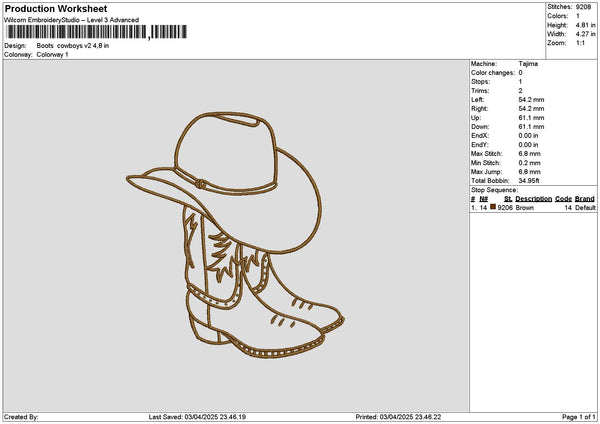The height and width of the screenshot is (424, 600).
Task: Select 'Wilcom EmbroideryStudio – Level 3 Advanced' text
Action: (72, 20)
